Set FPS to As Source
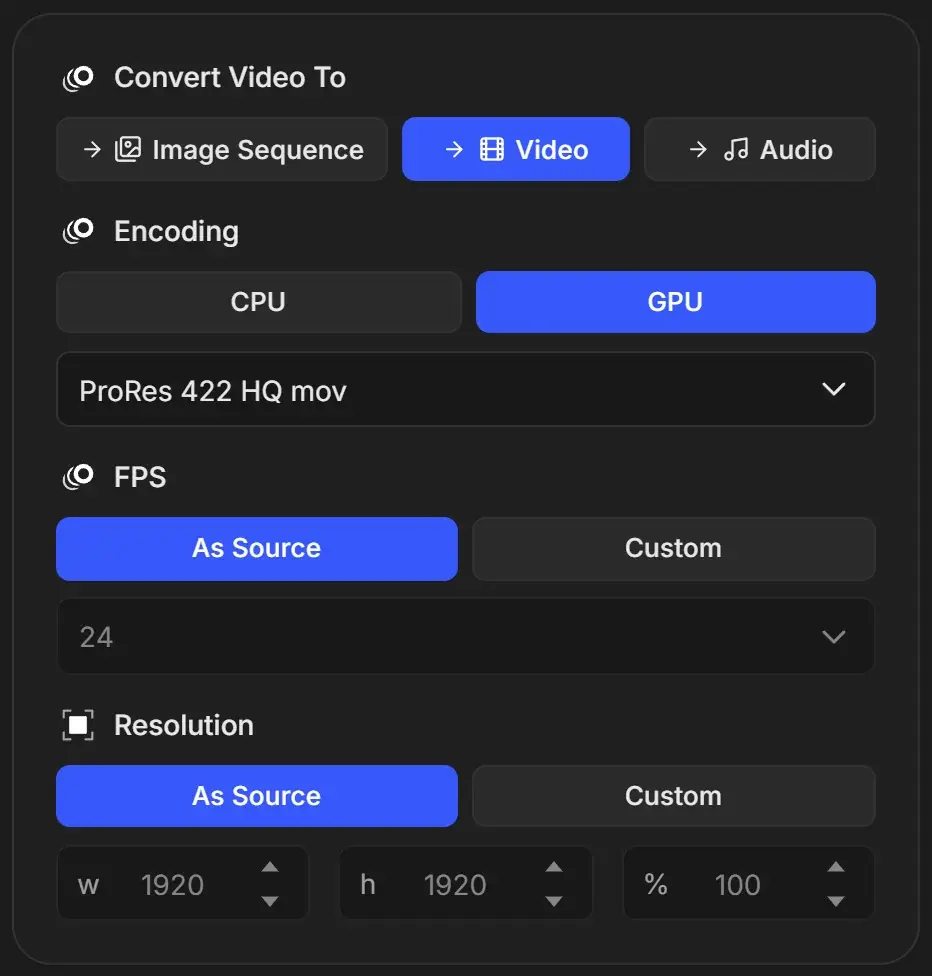Screen dimensions: 932x976 pyautogui.click(x=257, y=549)
